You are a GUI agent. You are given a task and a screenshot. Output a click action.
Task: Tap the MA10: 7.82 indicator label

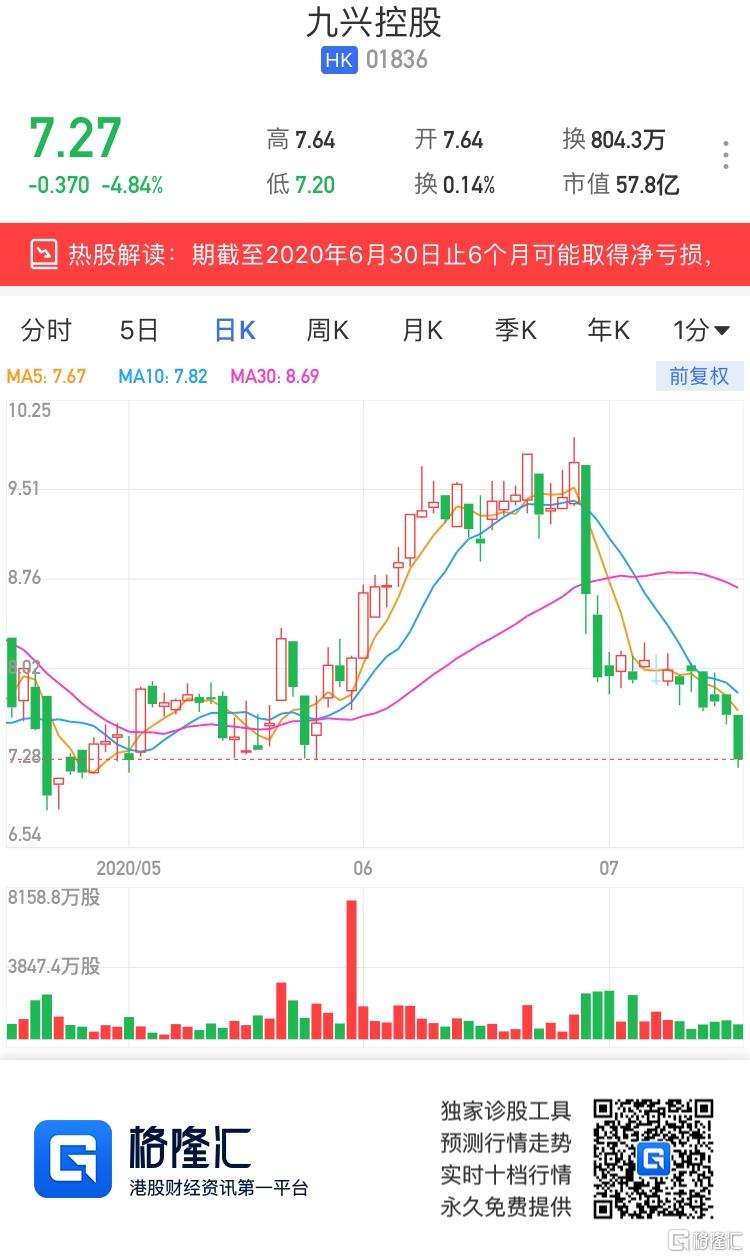[x=162, y=377]
